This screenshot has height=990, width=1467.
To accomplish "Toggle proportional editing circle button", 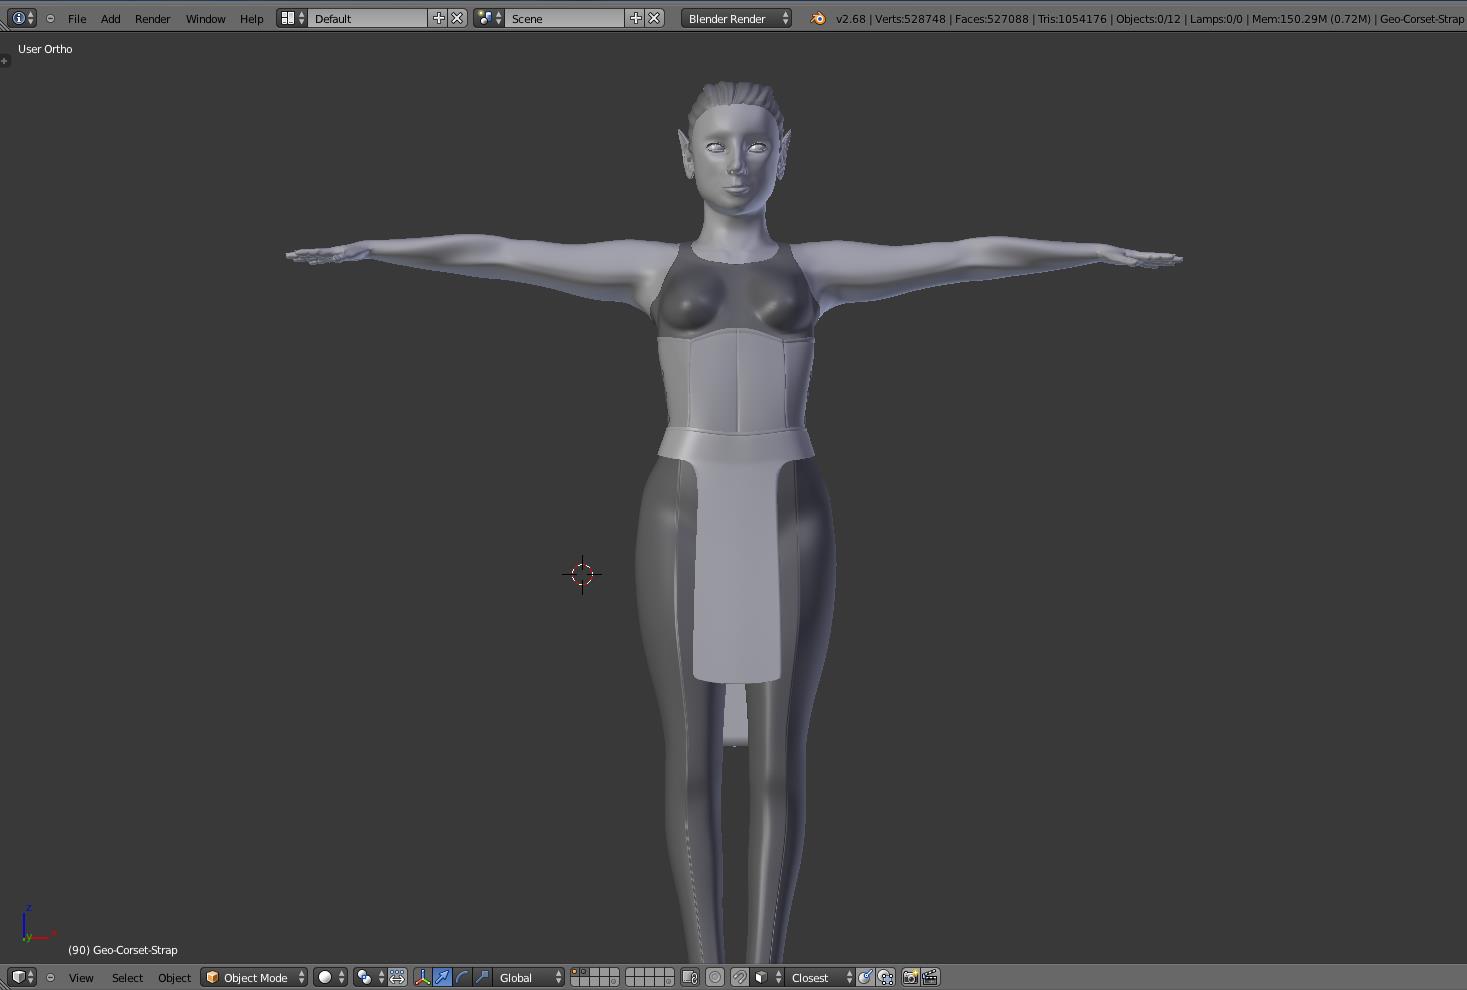I will click(715, 977).
